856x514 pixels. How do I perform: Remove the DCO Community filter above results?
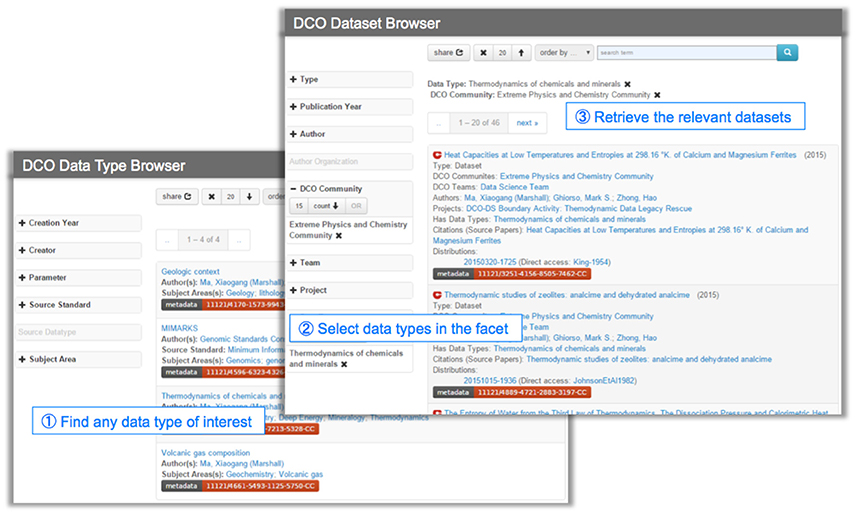[x=657, y=95]
